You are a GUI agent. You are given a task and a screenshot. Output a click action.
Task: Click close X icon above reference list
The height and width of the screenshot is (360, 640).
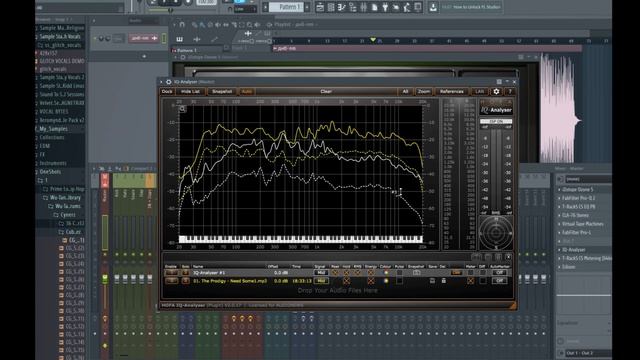click(x=508, y=257)
